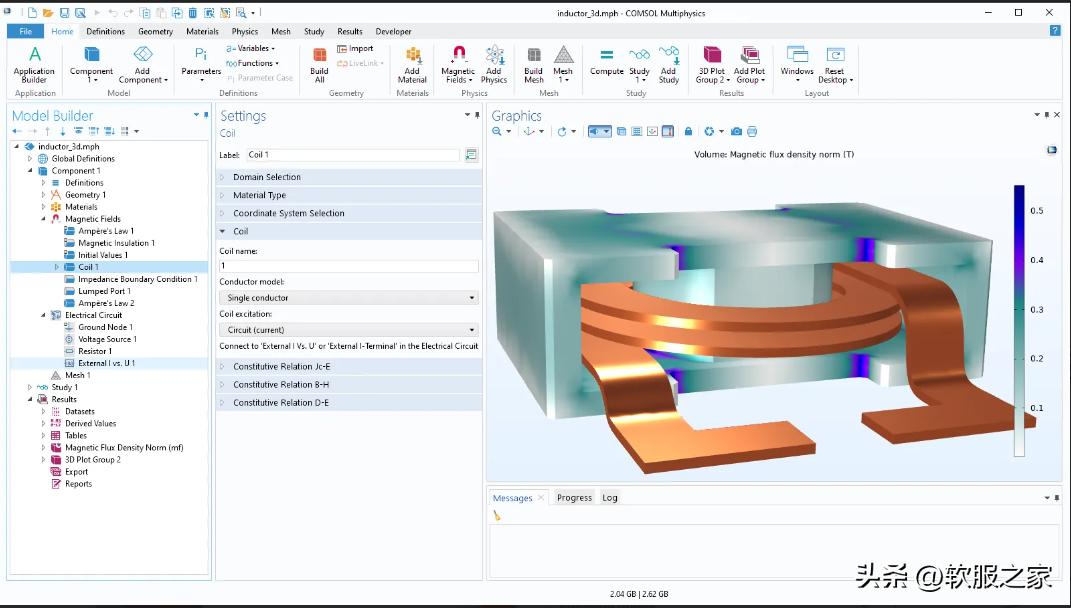Click move down arrow in Model Builder toolbar
The width and height of the screenshot is (1071, 608).
[x=62, y=130]
